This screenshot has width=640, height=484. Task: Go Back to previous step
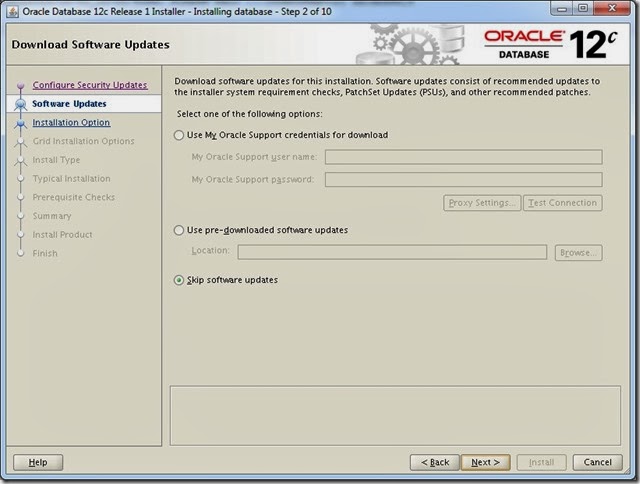(435, 462)
